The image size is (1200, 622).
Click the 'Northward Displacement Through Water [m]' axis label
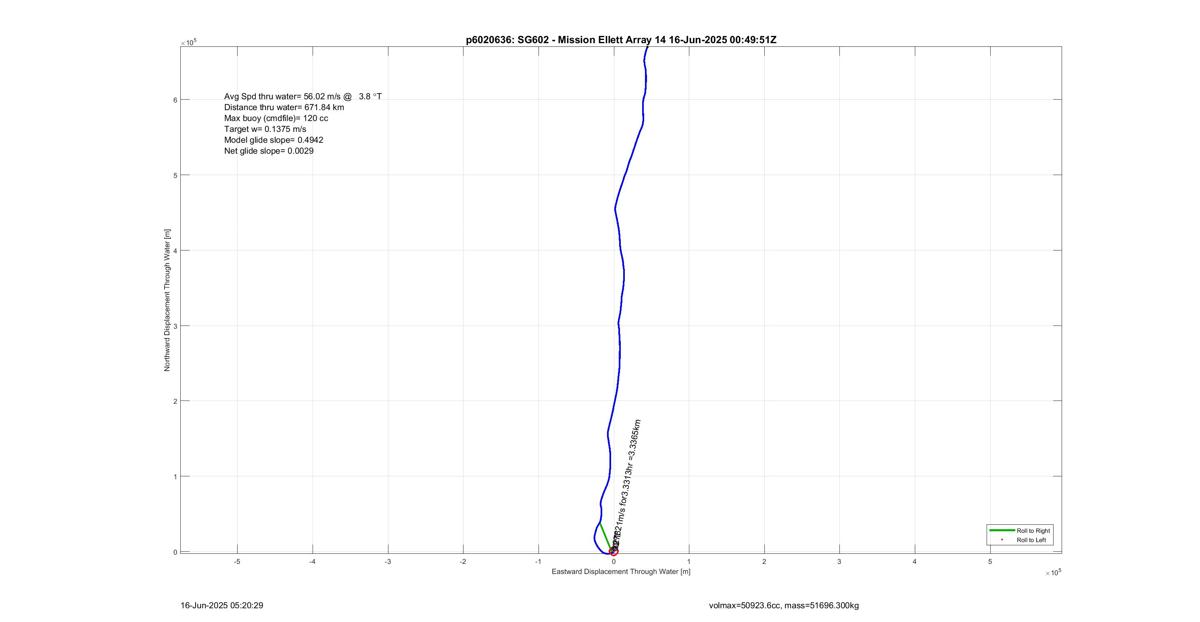pos(167,298)
